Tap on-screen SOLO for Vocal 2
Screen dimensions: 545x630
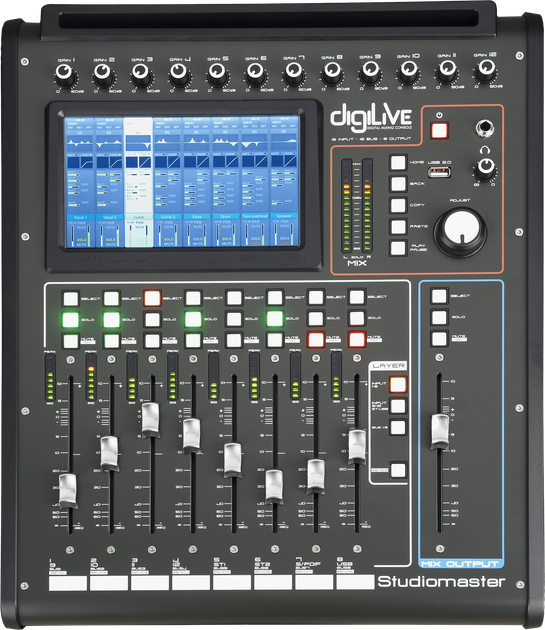click(110, 239)
